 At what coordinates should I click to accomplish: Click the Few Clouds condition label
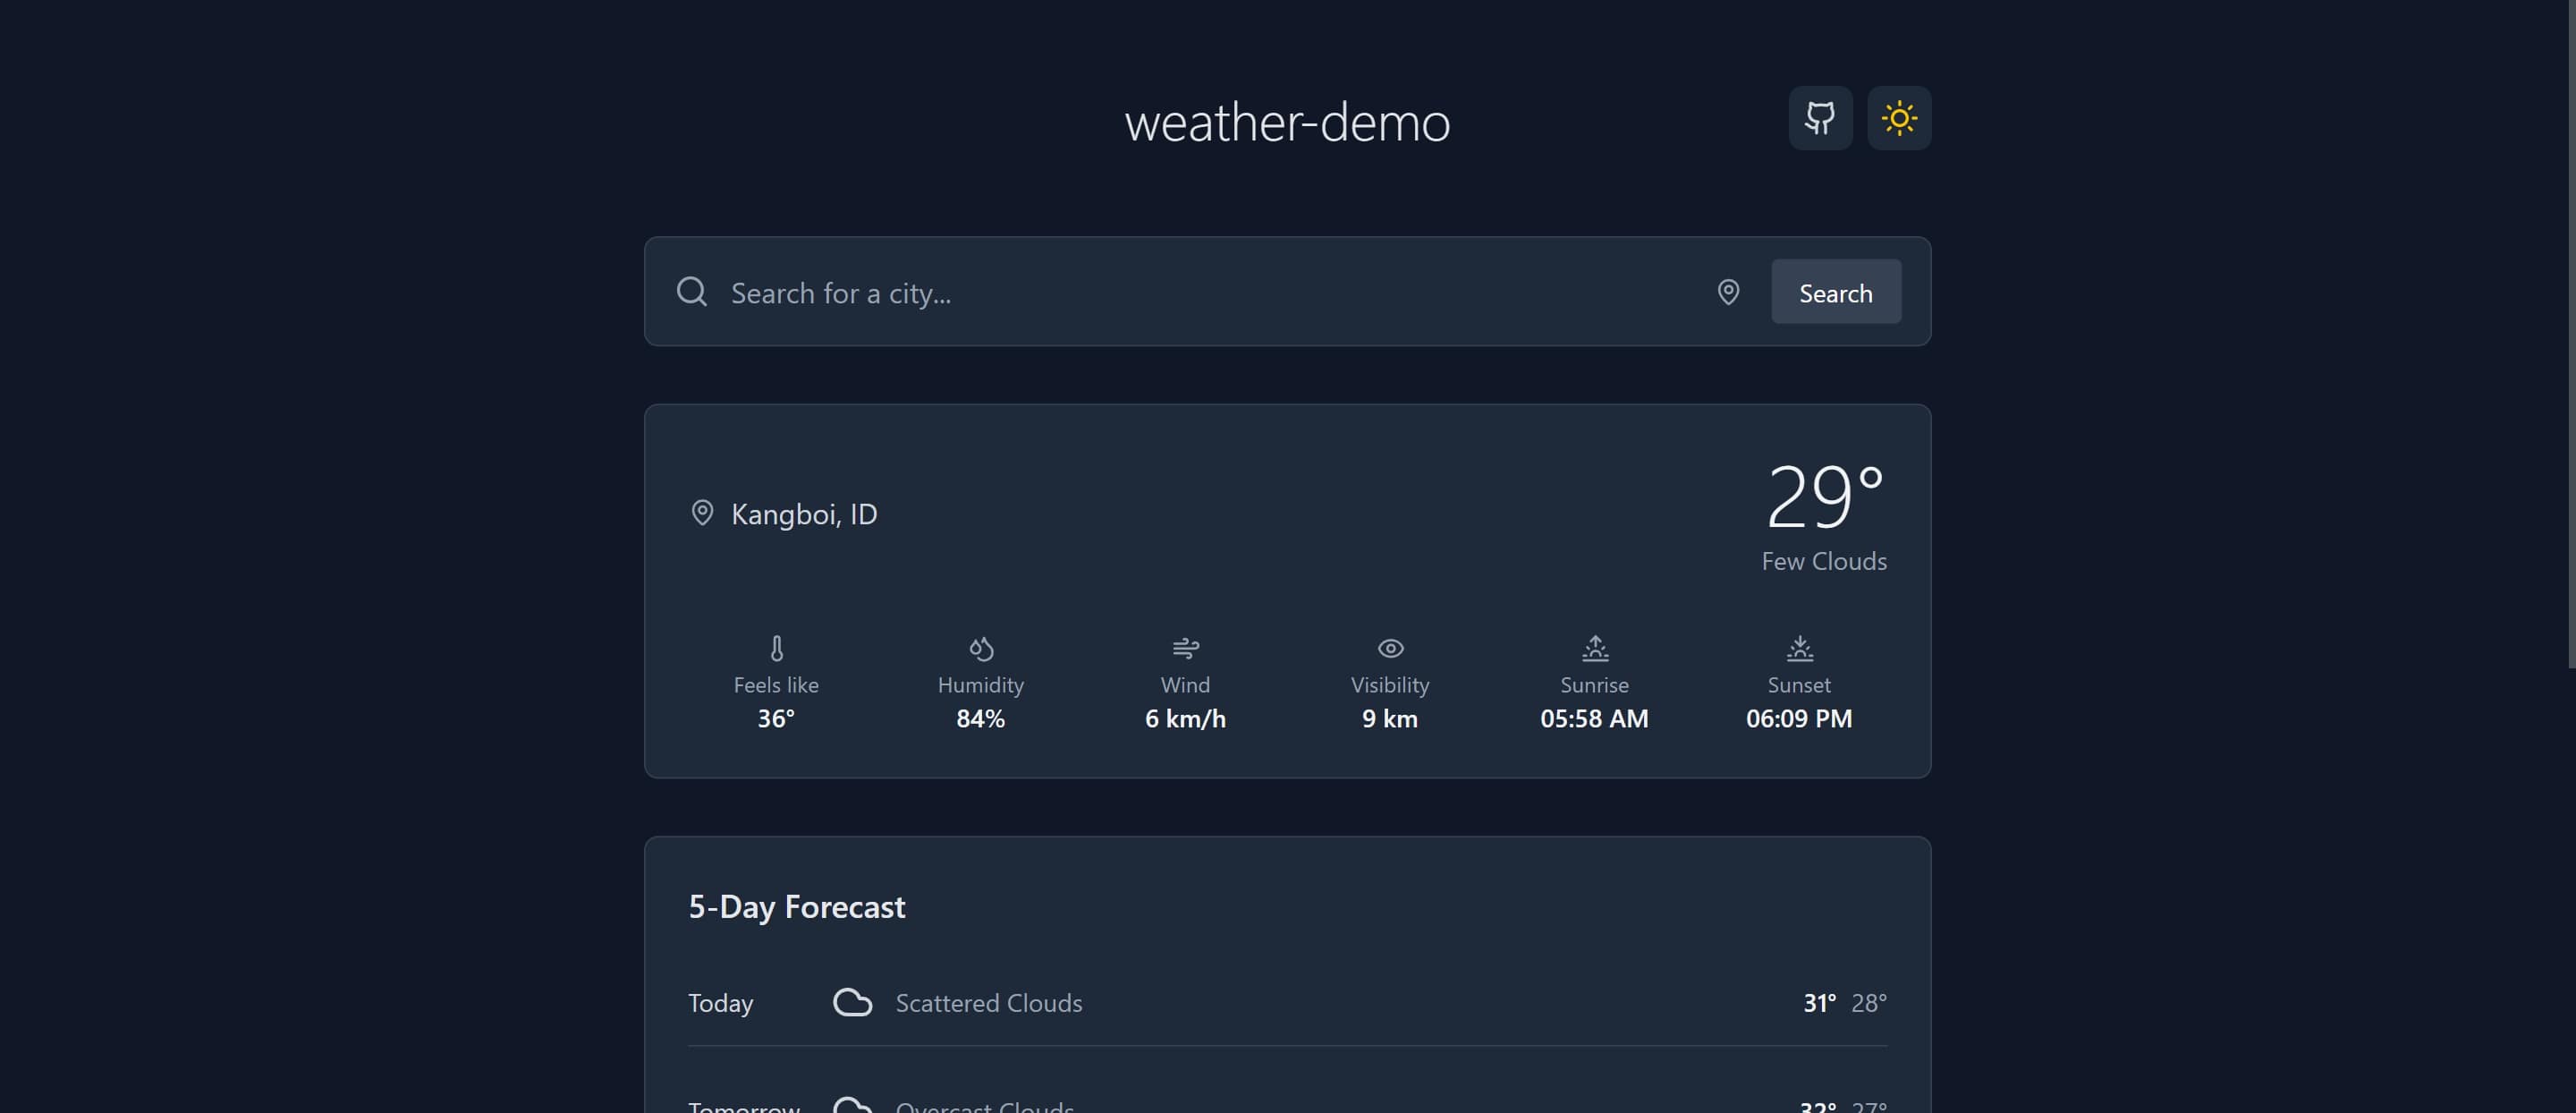coord(1824,561)
